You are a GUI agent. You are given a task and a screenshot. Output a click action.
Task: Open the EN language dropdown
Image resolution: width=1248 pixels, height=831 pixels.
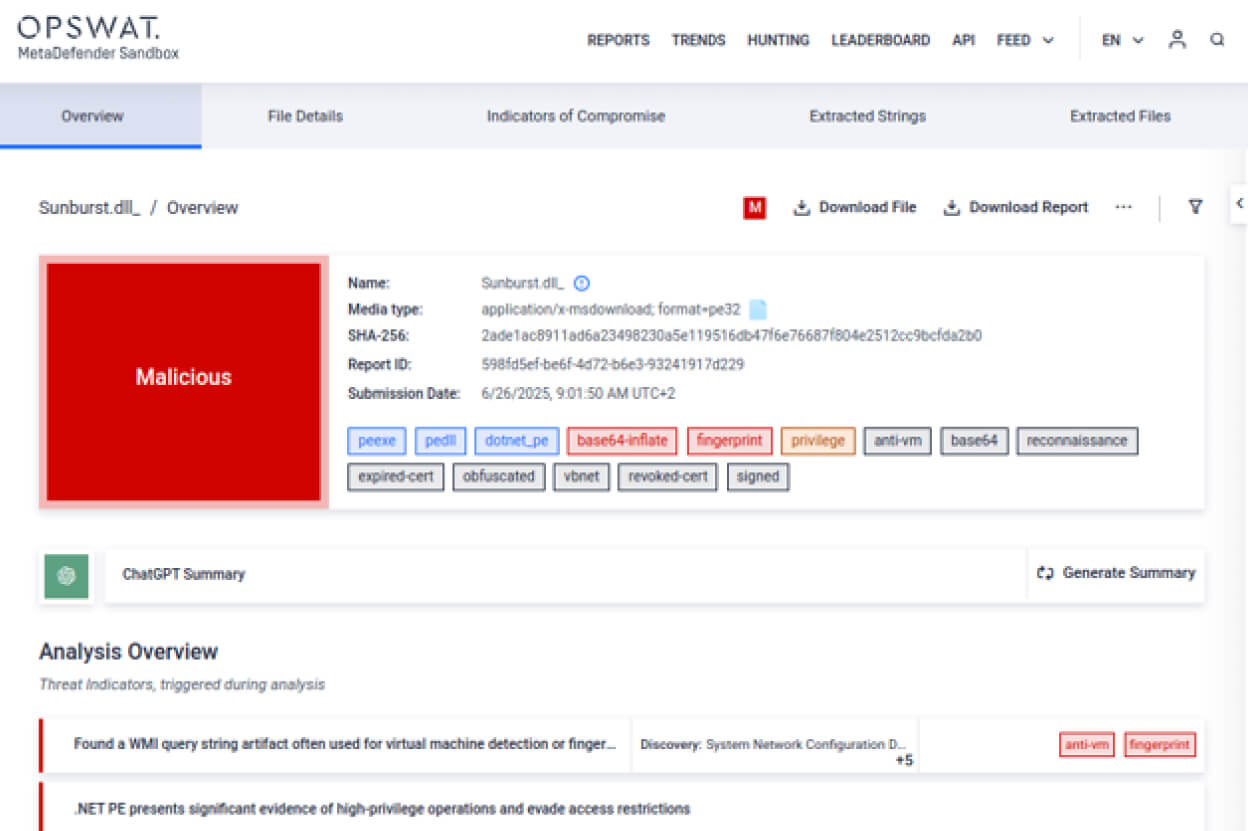[x=1121, y=40]
